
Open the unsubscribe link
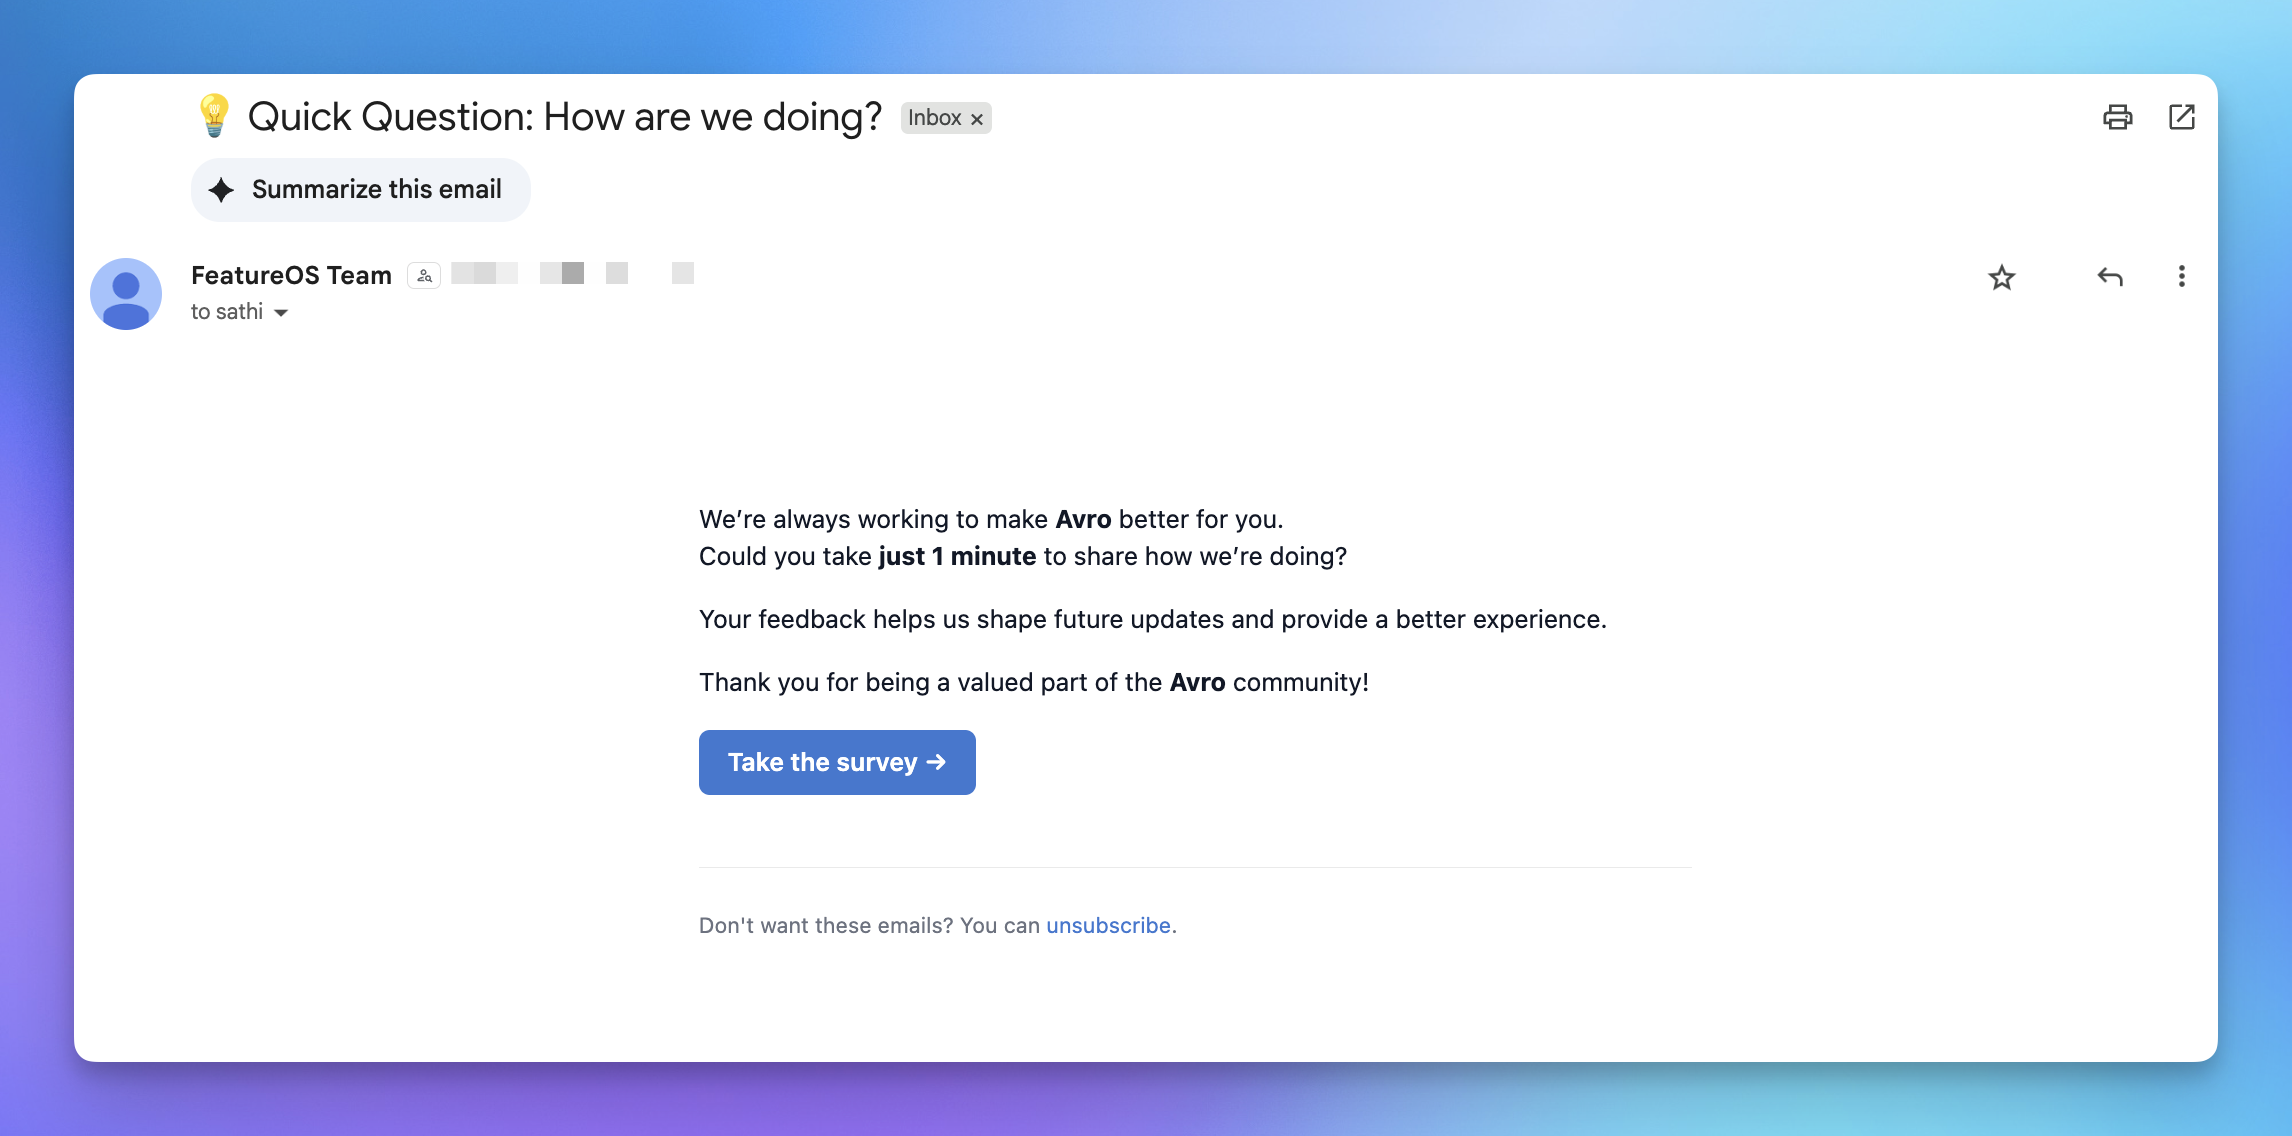(x=1109, y=925)
